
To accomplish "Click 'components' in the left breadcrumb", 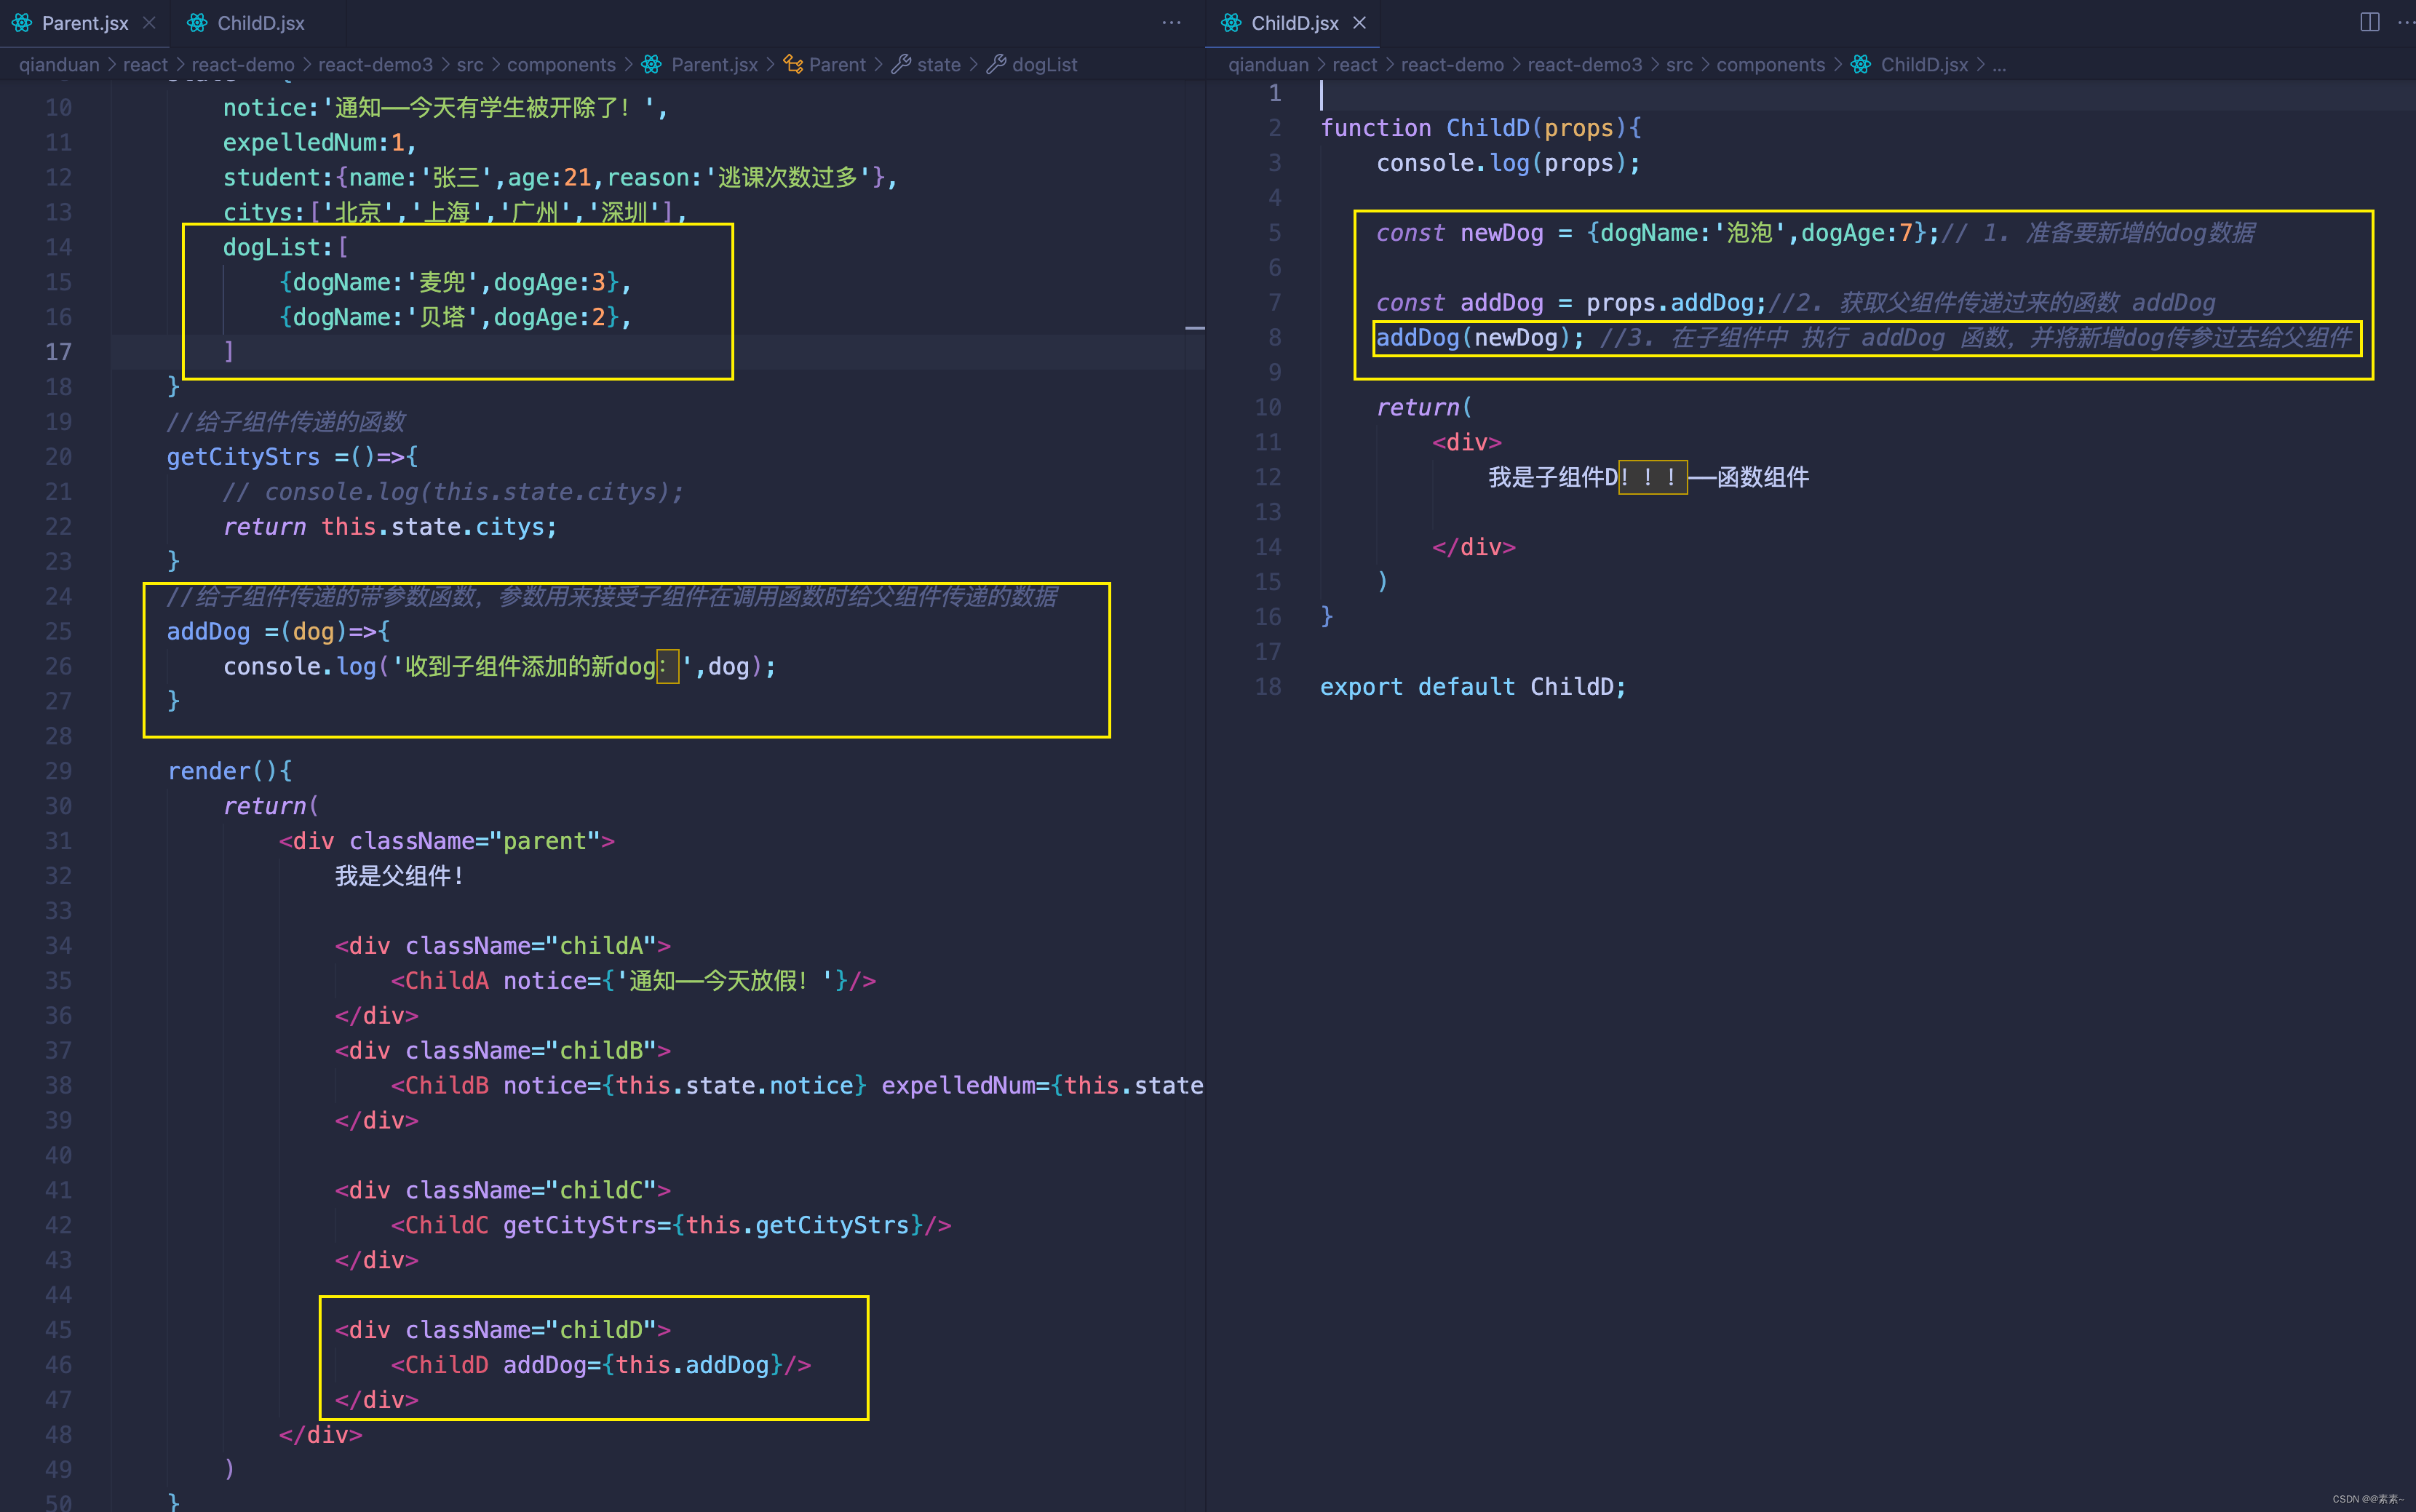I will [561, 65].
